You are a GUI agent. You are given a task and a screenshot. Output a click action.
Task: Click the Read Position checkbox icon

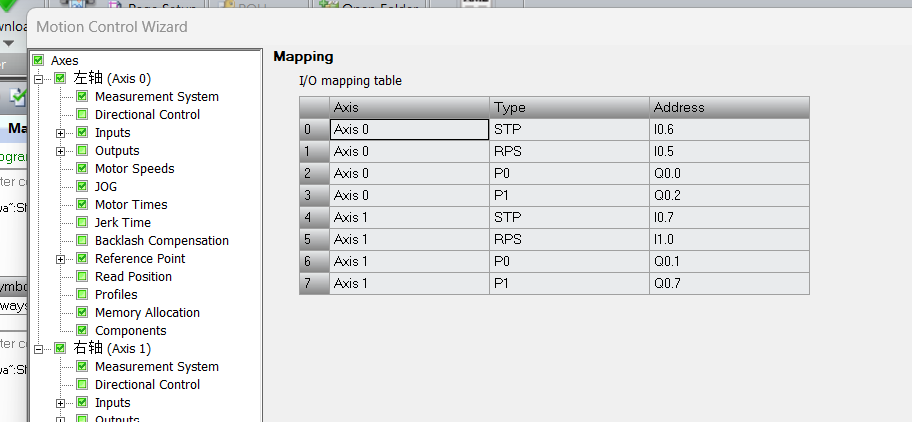[x=82, y=277]
